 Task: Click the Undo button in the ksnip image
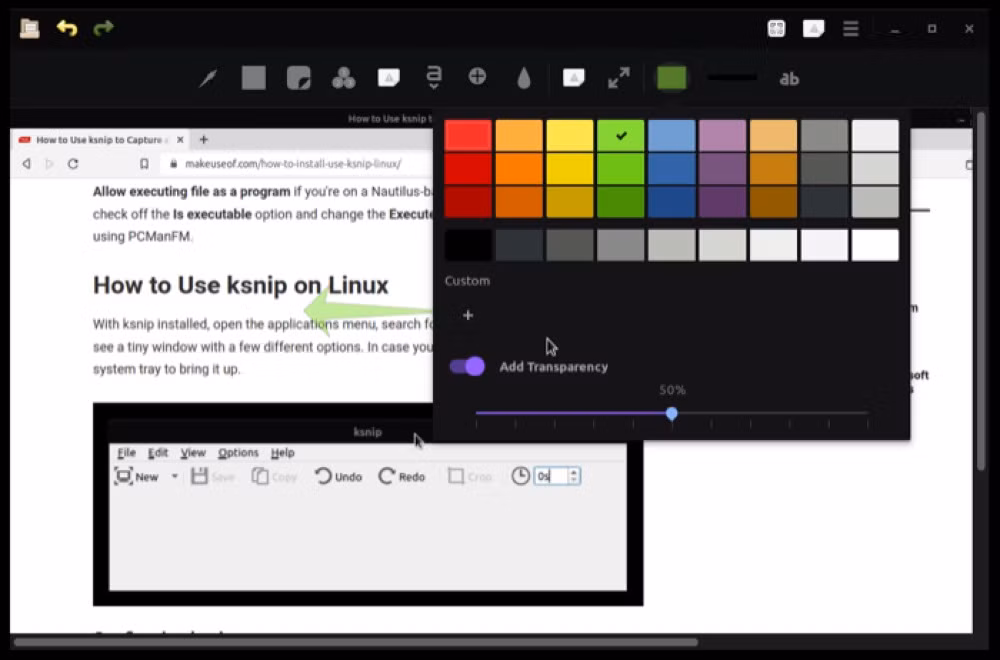tap(338, 476)
